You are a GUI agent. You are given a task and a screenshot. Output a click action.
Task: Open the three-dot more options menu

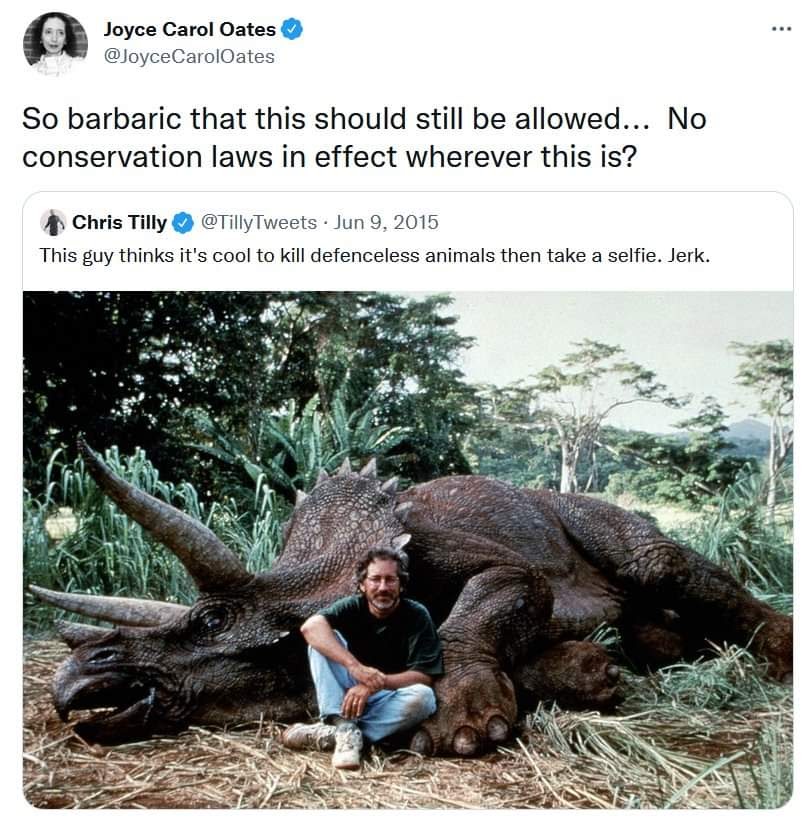coord(781,29)
